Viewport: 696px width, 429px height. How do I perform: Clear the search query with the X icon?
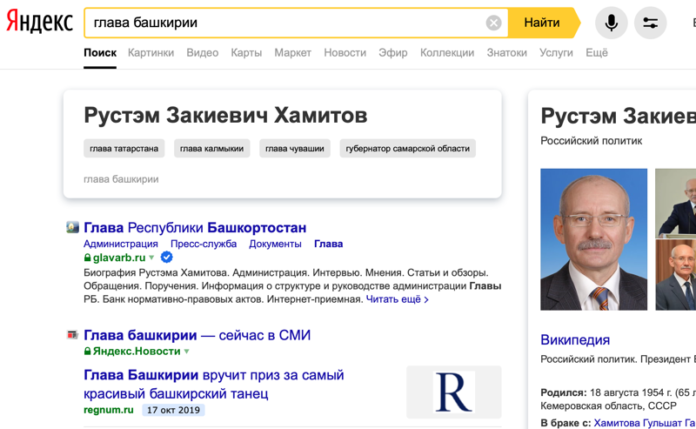coord(493,23)
